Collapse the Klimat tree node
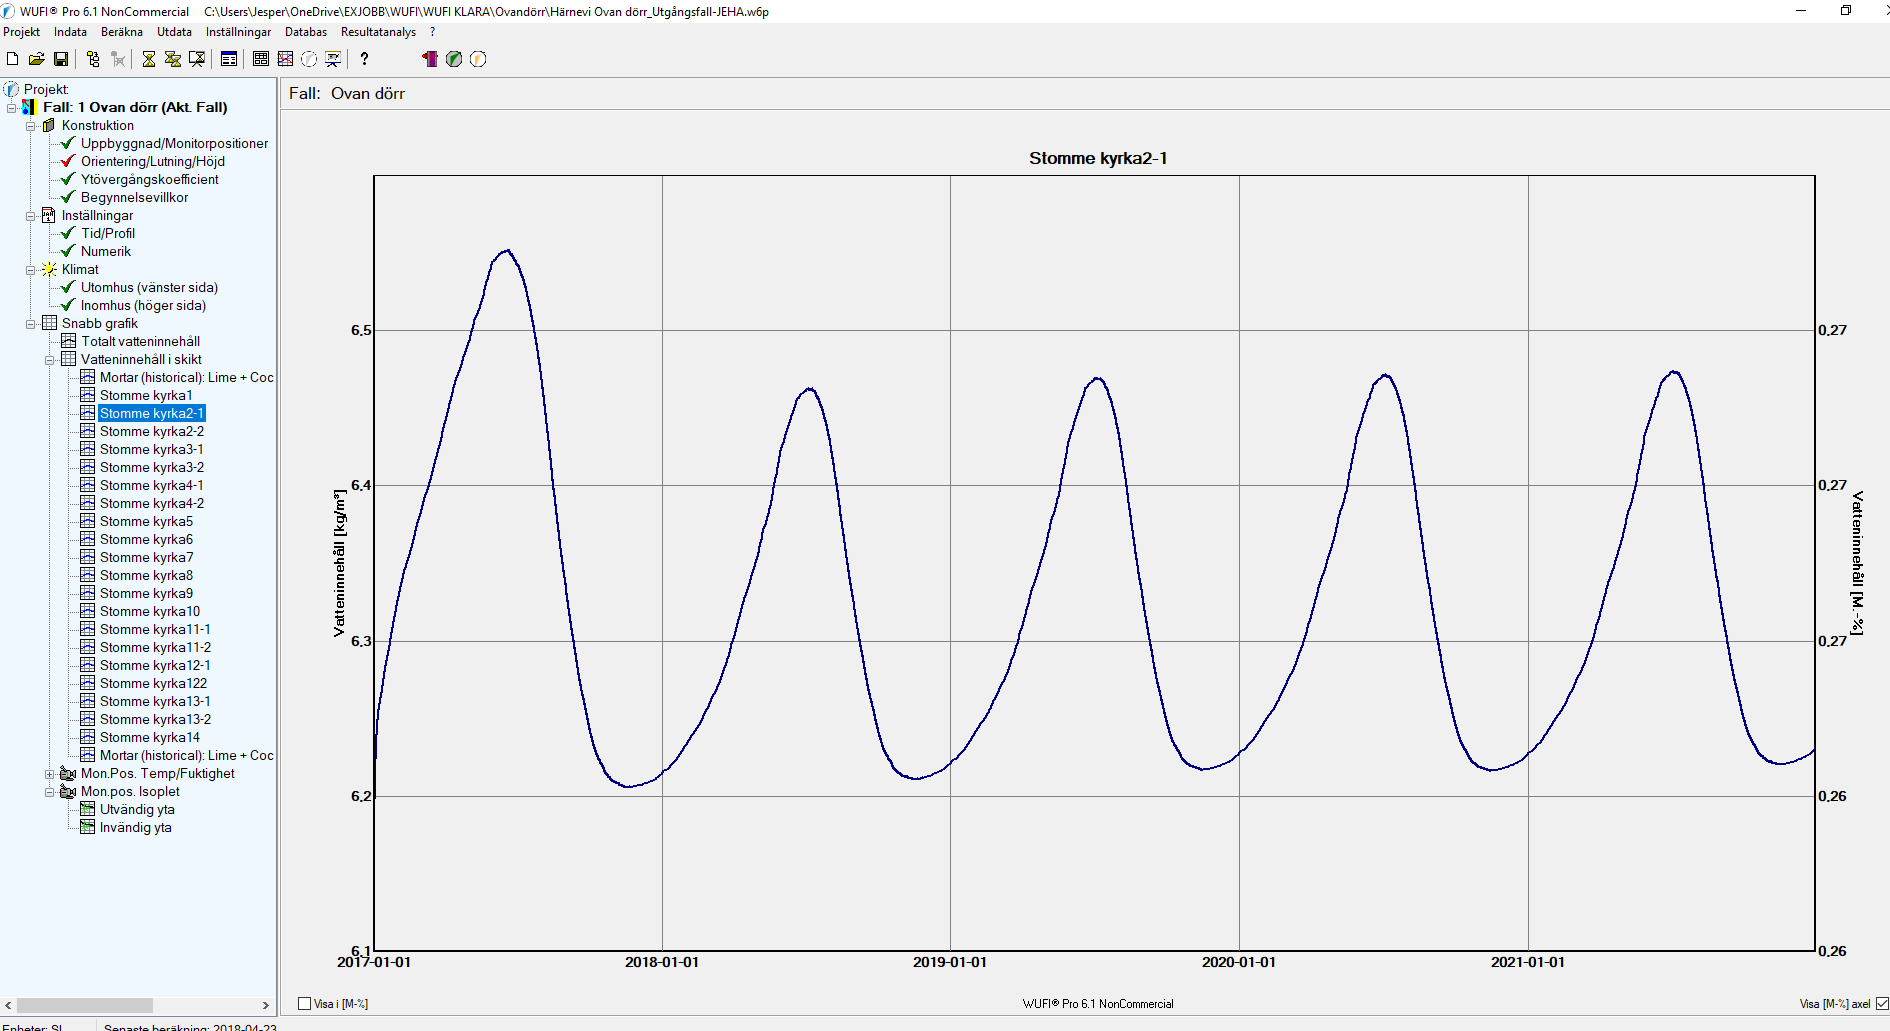 [31, 270]
